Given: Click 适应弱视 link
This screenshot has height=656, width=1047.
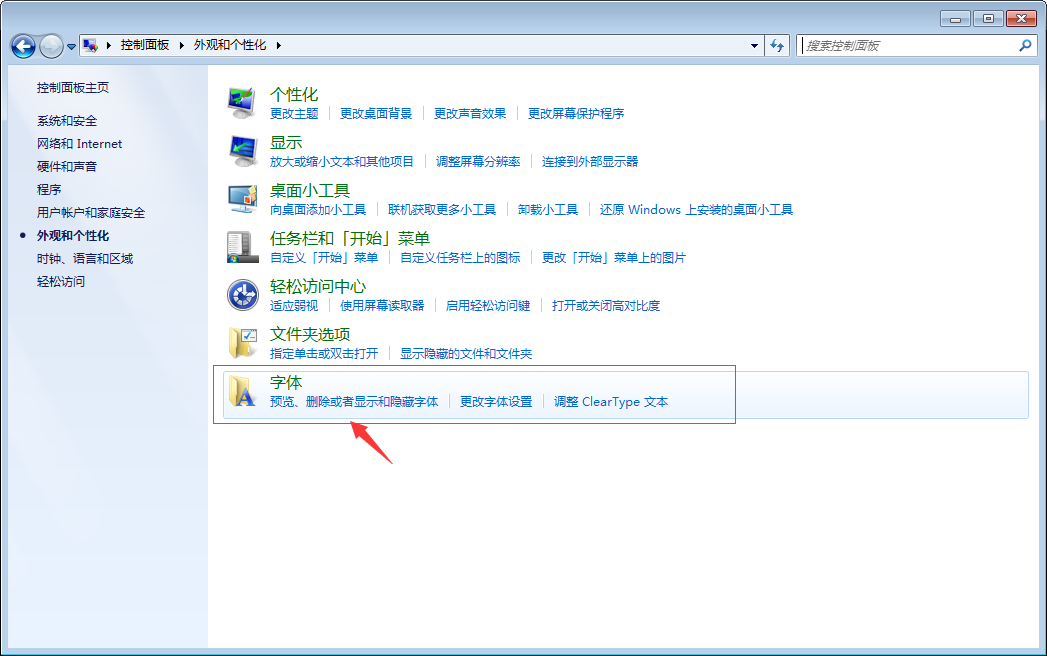Looking at the screenshot, I should 294,306.
